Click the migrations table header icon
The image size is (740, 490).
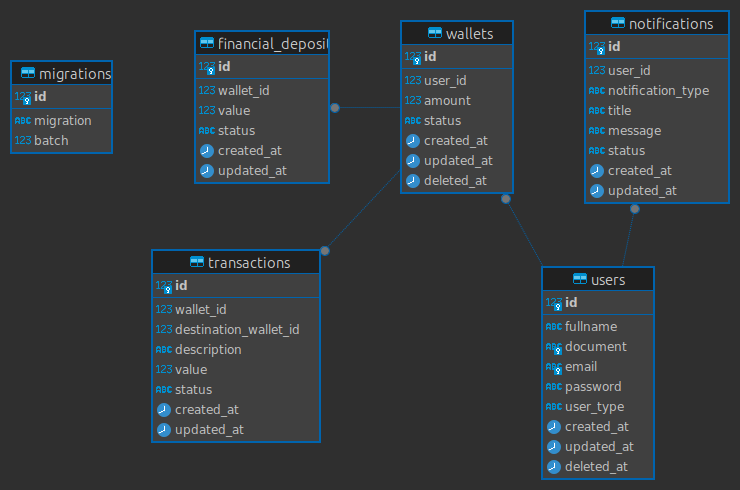[28, 74]
